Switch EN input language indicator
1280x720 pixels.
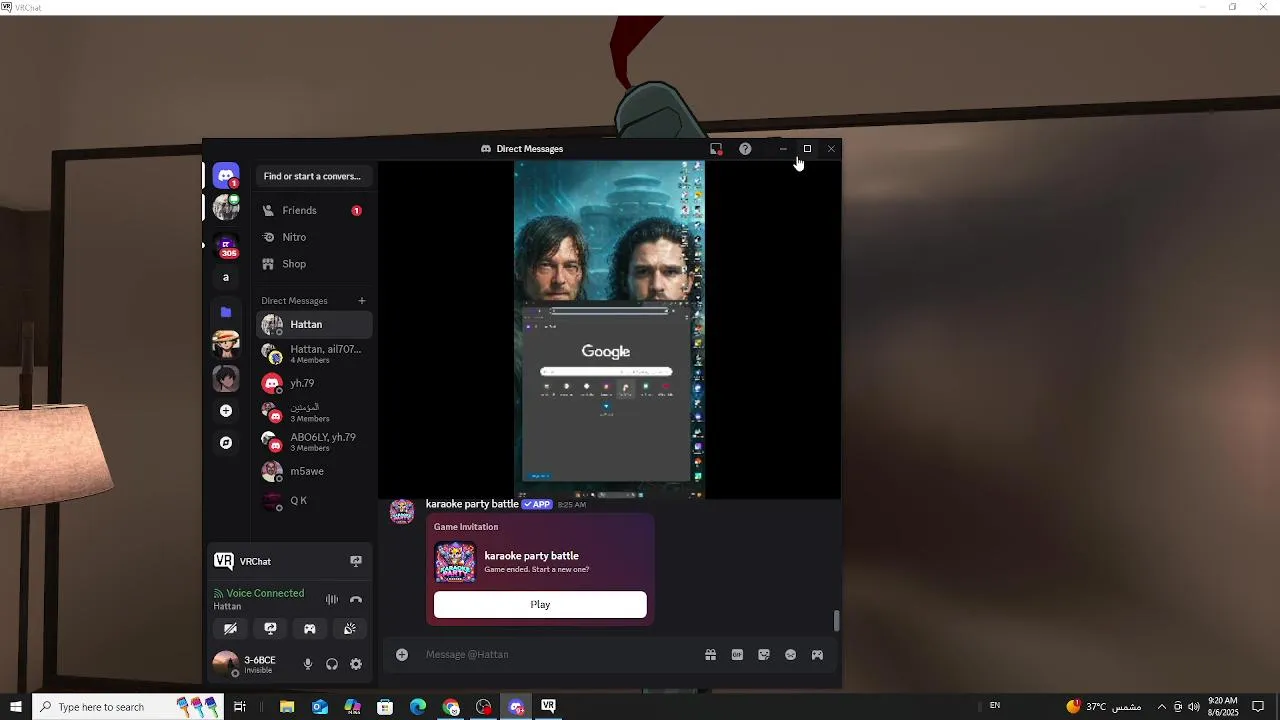coord(995,707)
